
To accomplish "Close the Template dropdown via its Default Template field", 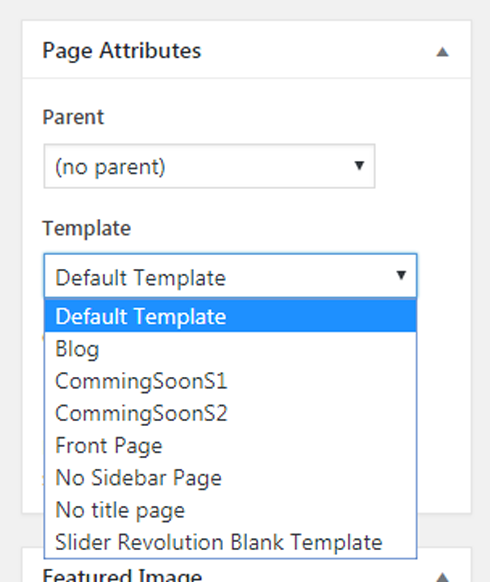I will [x=231, y=276].
